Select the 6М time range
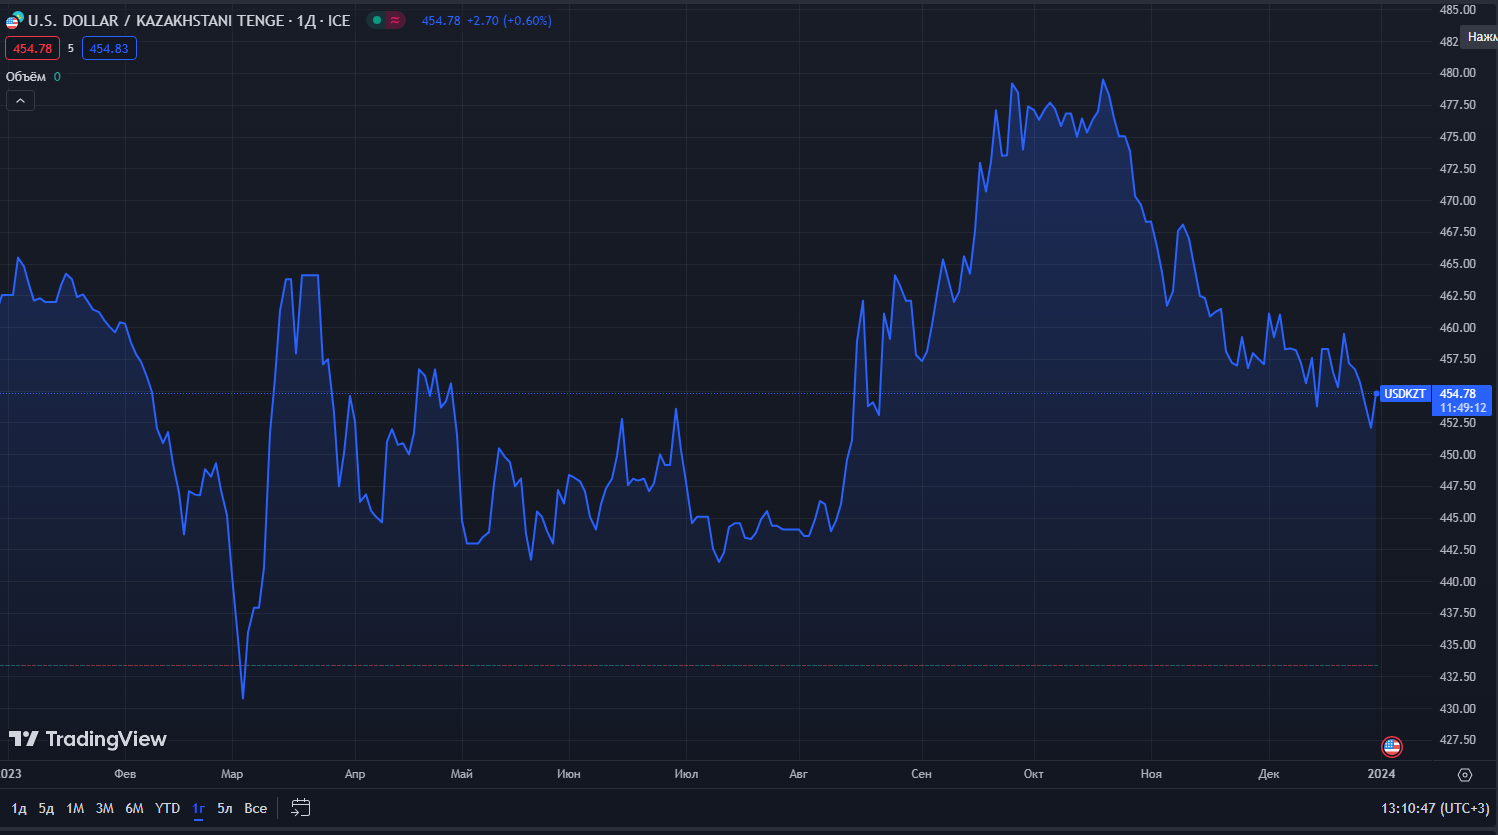This screenshot has width=1498, height=835. (x=134, y=808)
